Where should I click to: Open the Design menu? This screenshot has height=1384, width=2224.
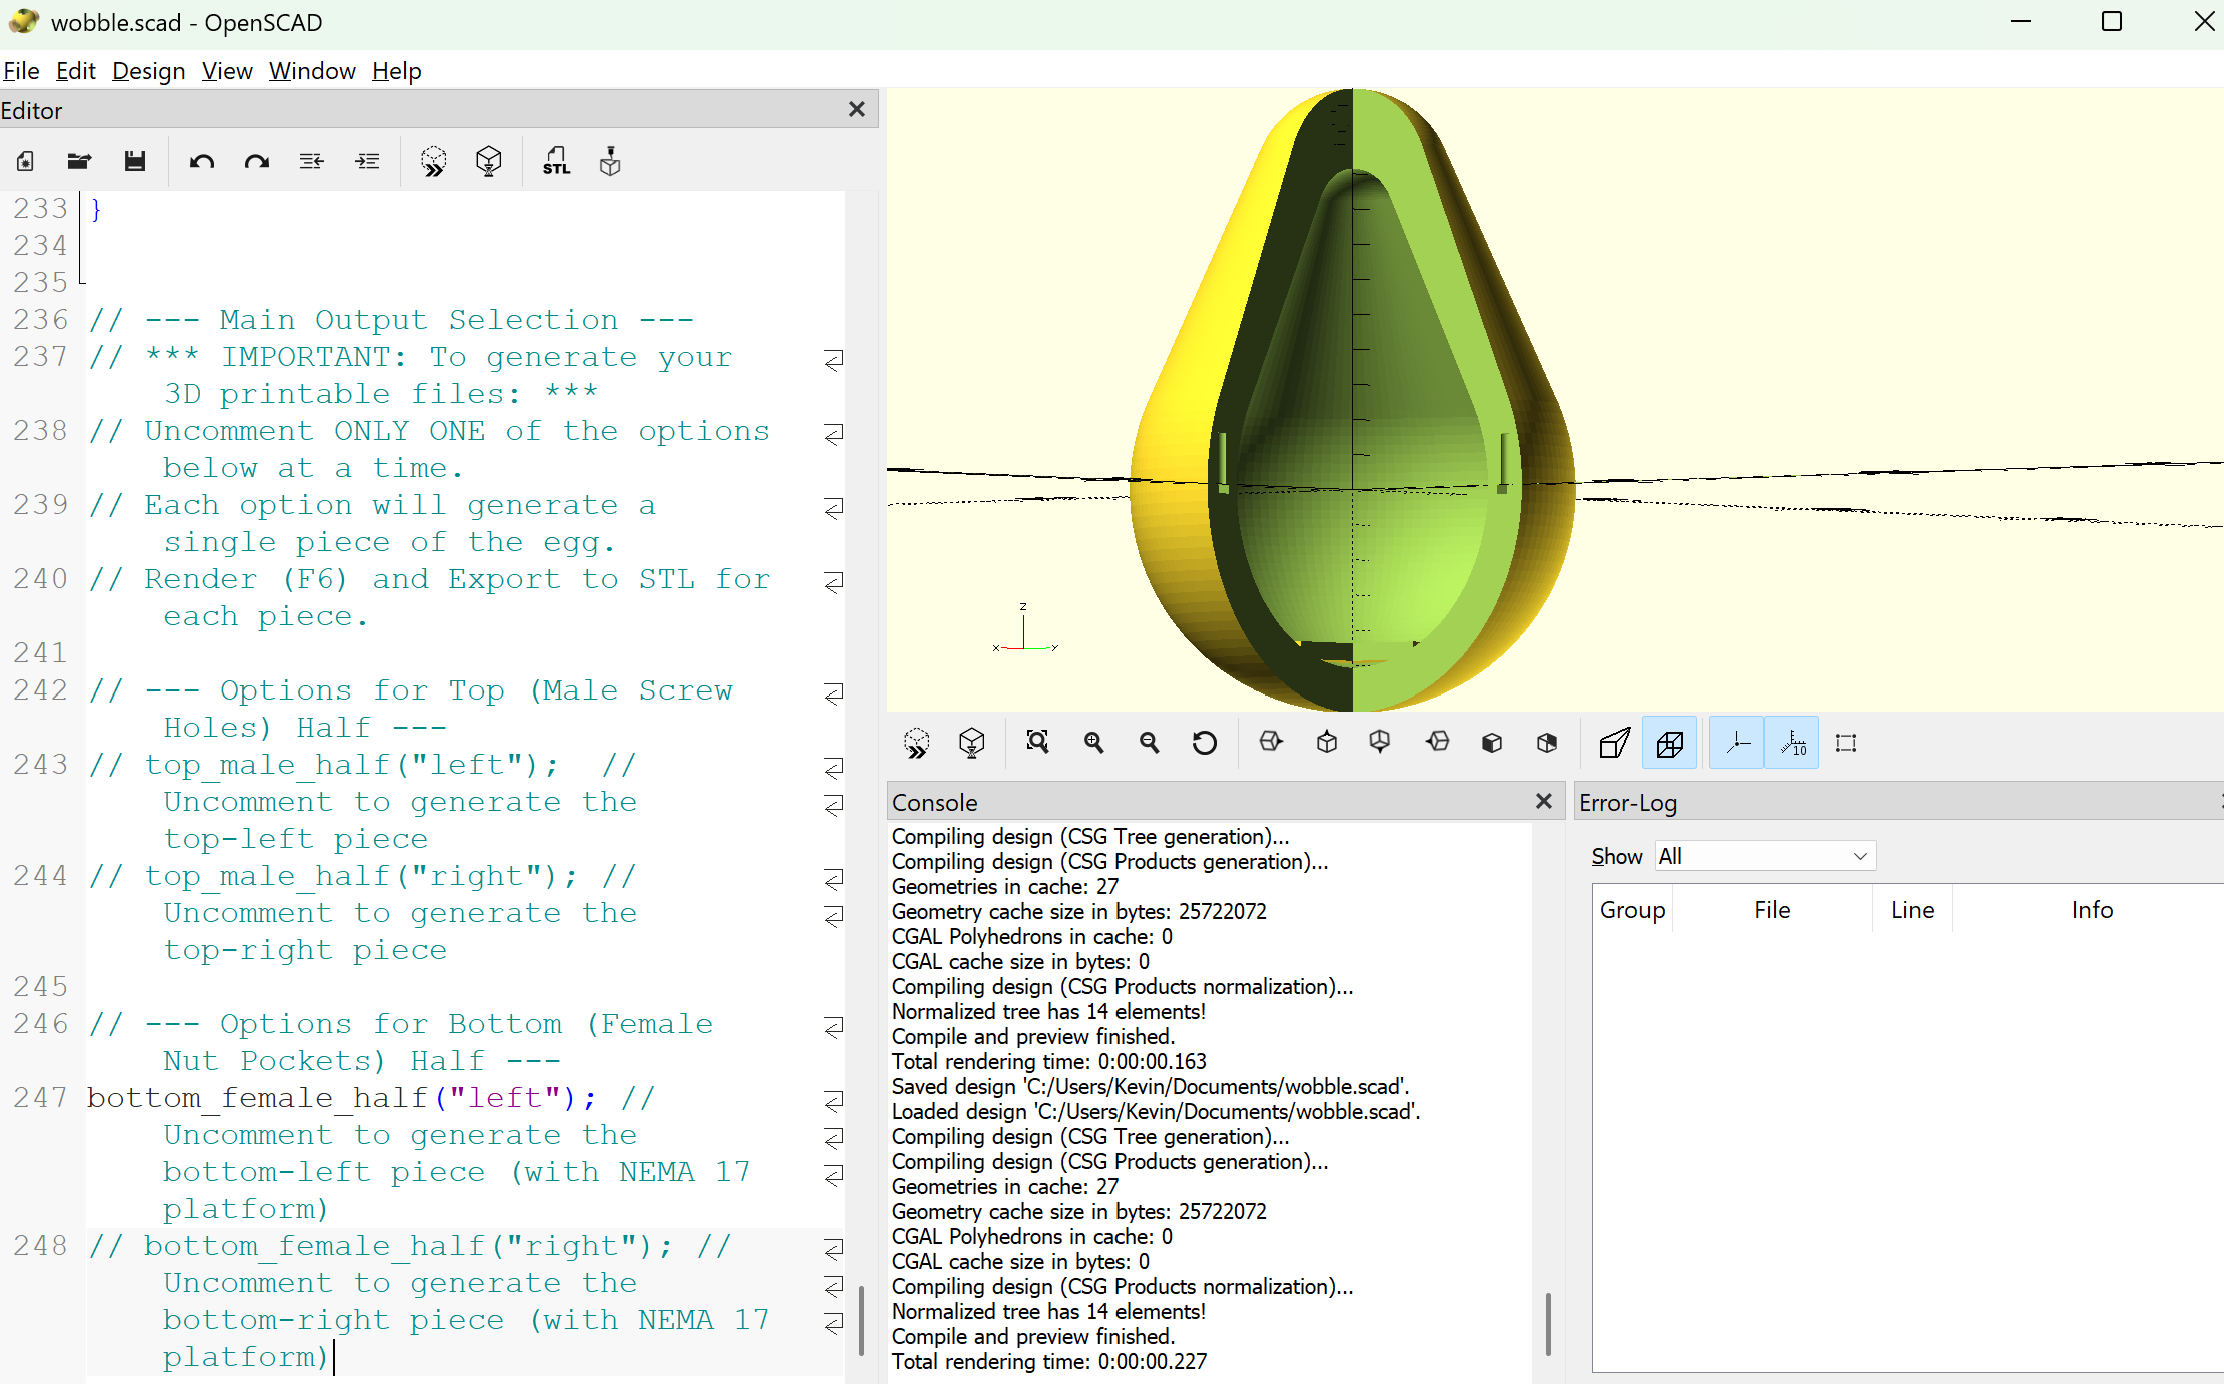[x=148, y=71]
